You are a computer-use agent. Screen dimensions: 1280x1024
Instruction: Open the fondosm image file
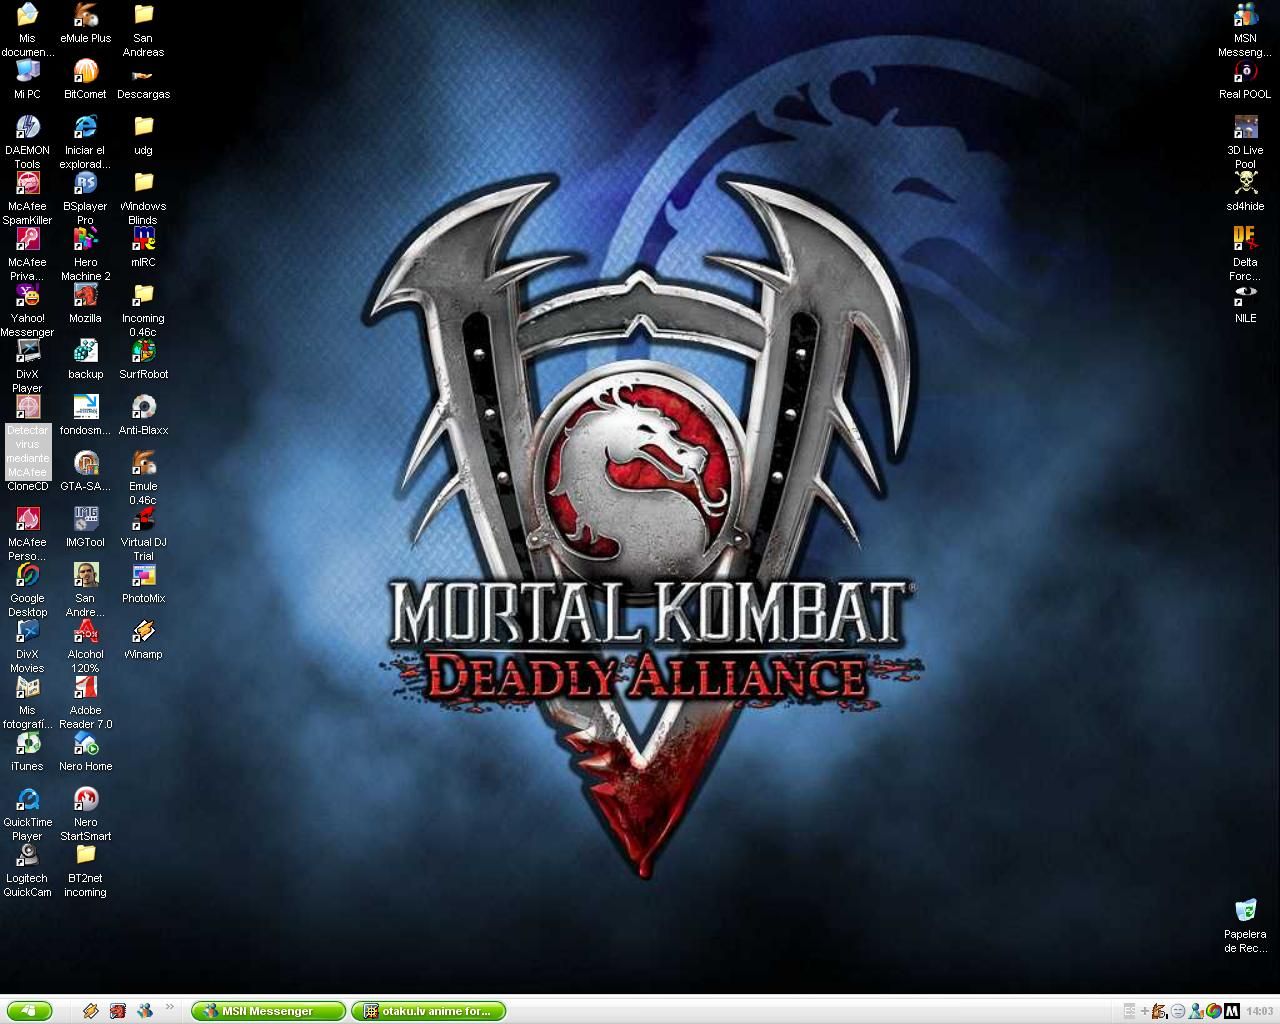point(86,407)
